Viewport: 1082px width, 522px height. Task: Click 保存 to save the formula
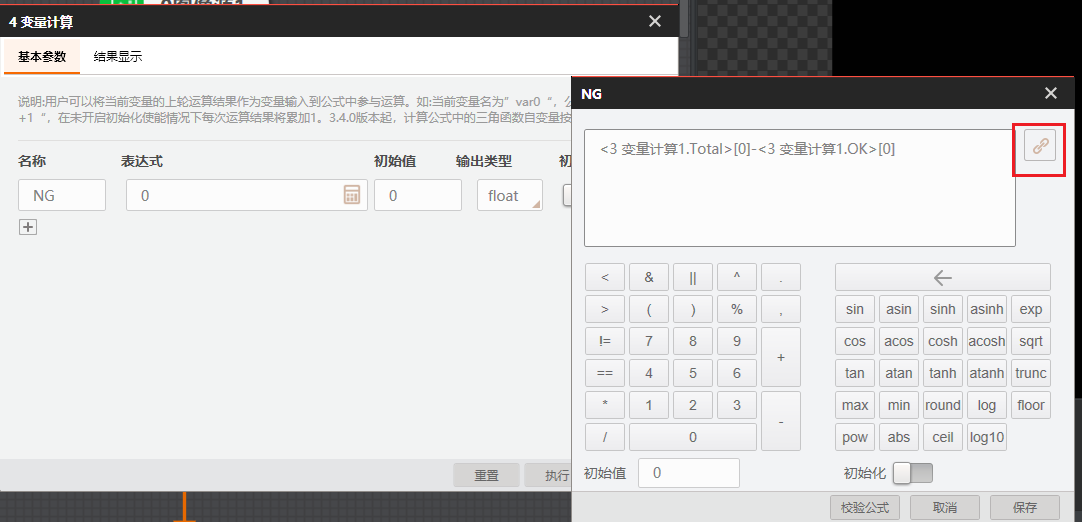(x=1024, y=507)
